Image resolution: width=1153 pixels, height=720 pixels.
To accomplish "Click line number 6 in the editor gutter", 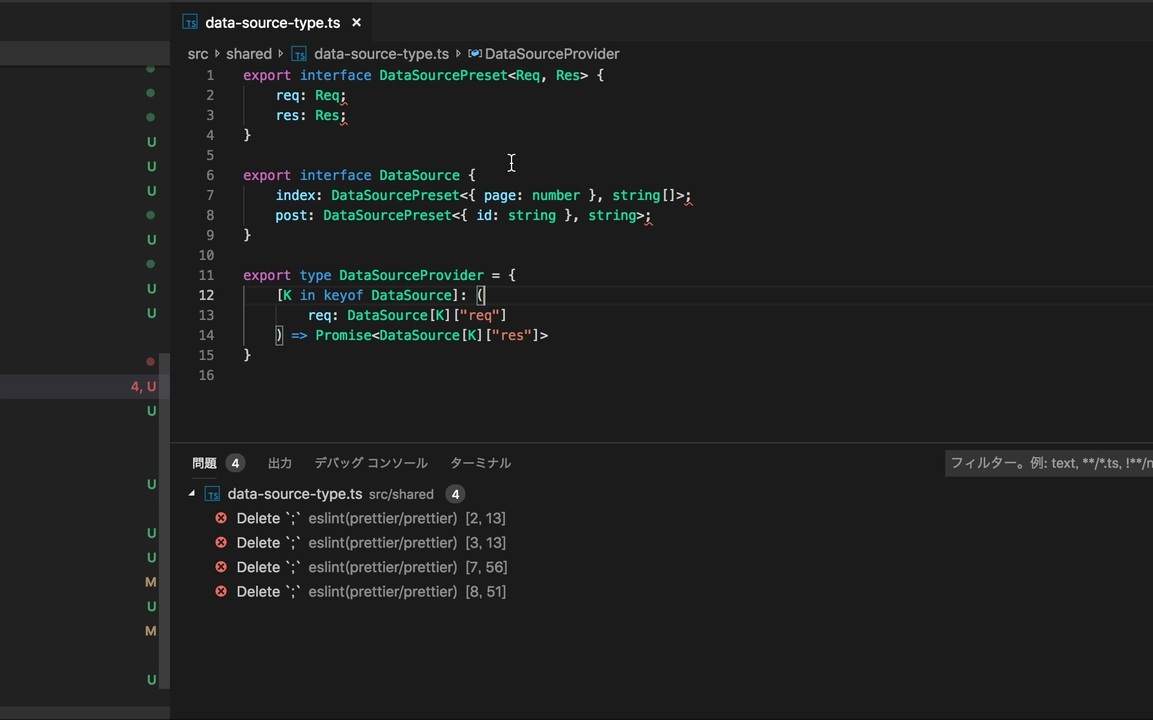I will pos(210,175).
